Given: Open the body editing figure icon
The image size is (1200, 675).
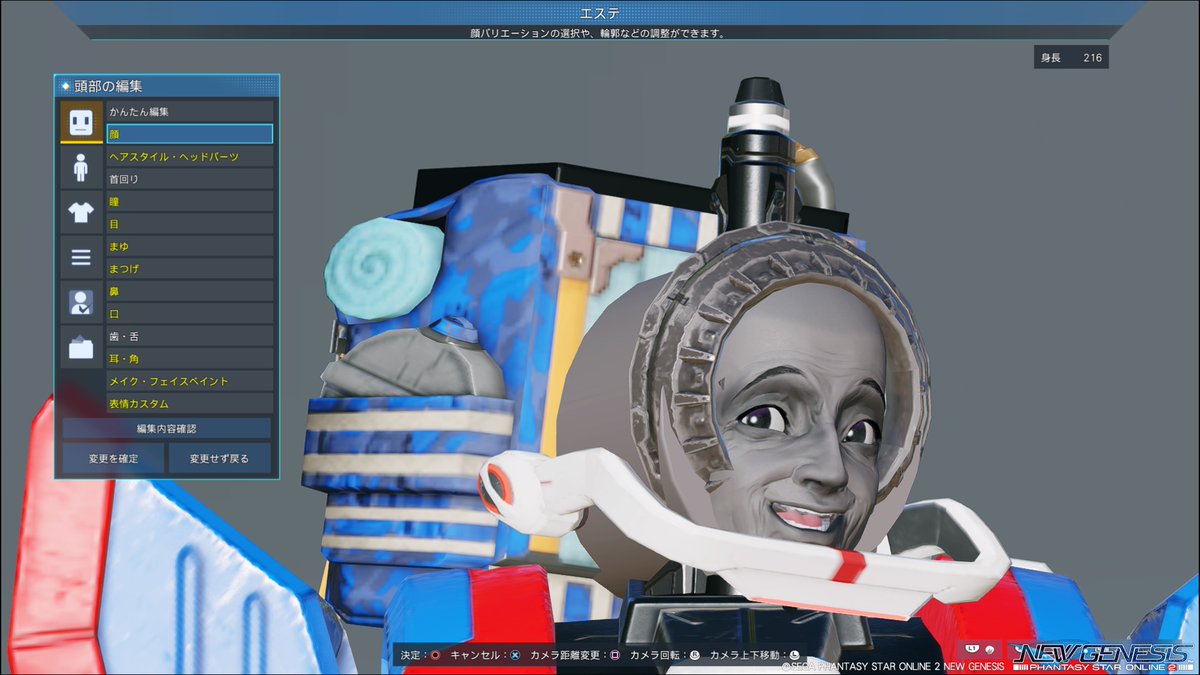Looking at the screenshot, I should (x=81, y=167).
